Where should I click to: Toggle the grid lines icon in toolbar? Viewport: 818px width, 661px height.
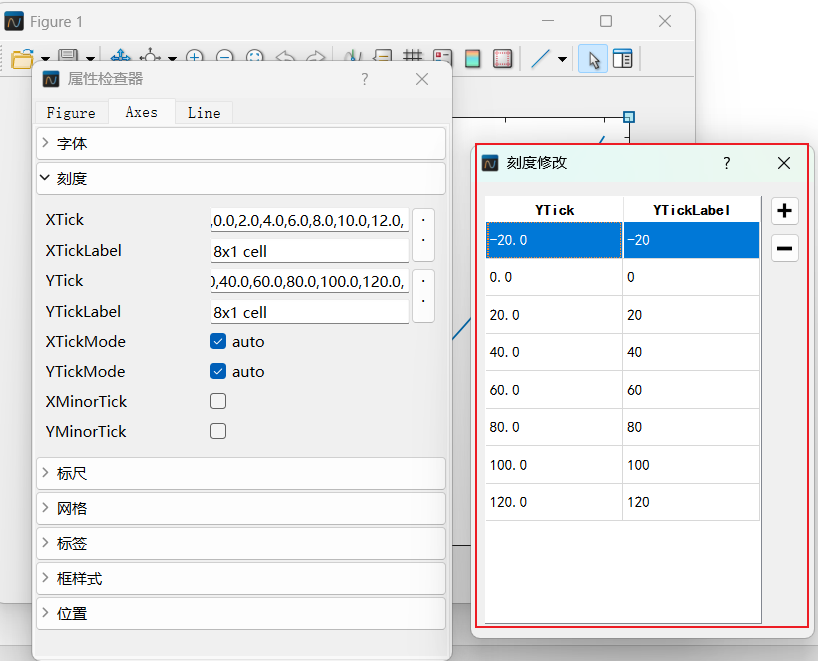[413, 56]
